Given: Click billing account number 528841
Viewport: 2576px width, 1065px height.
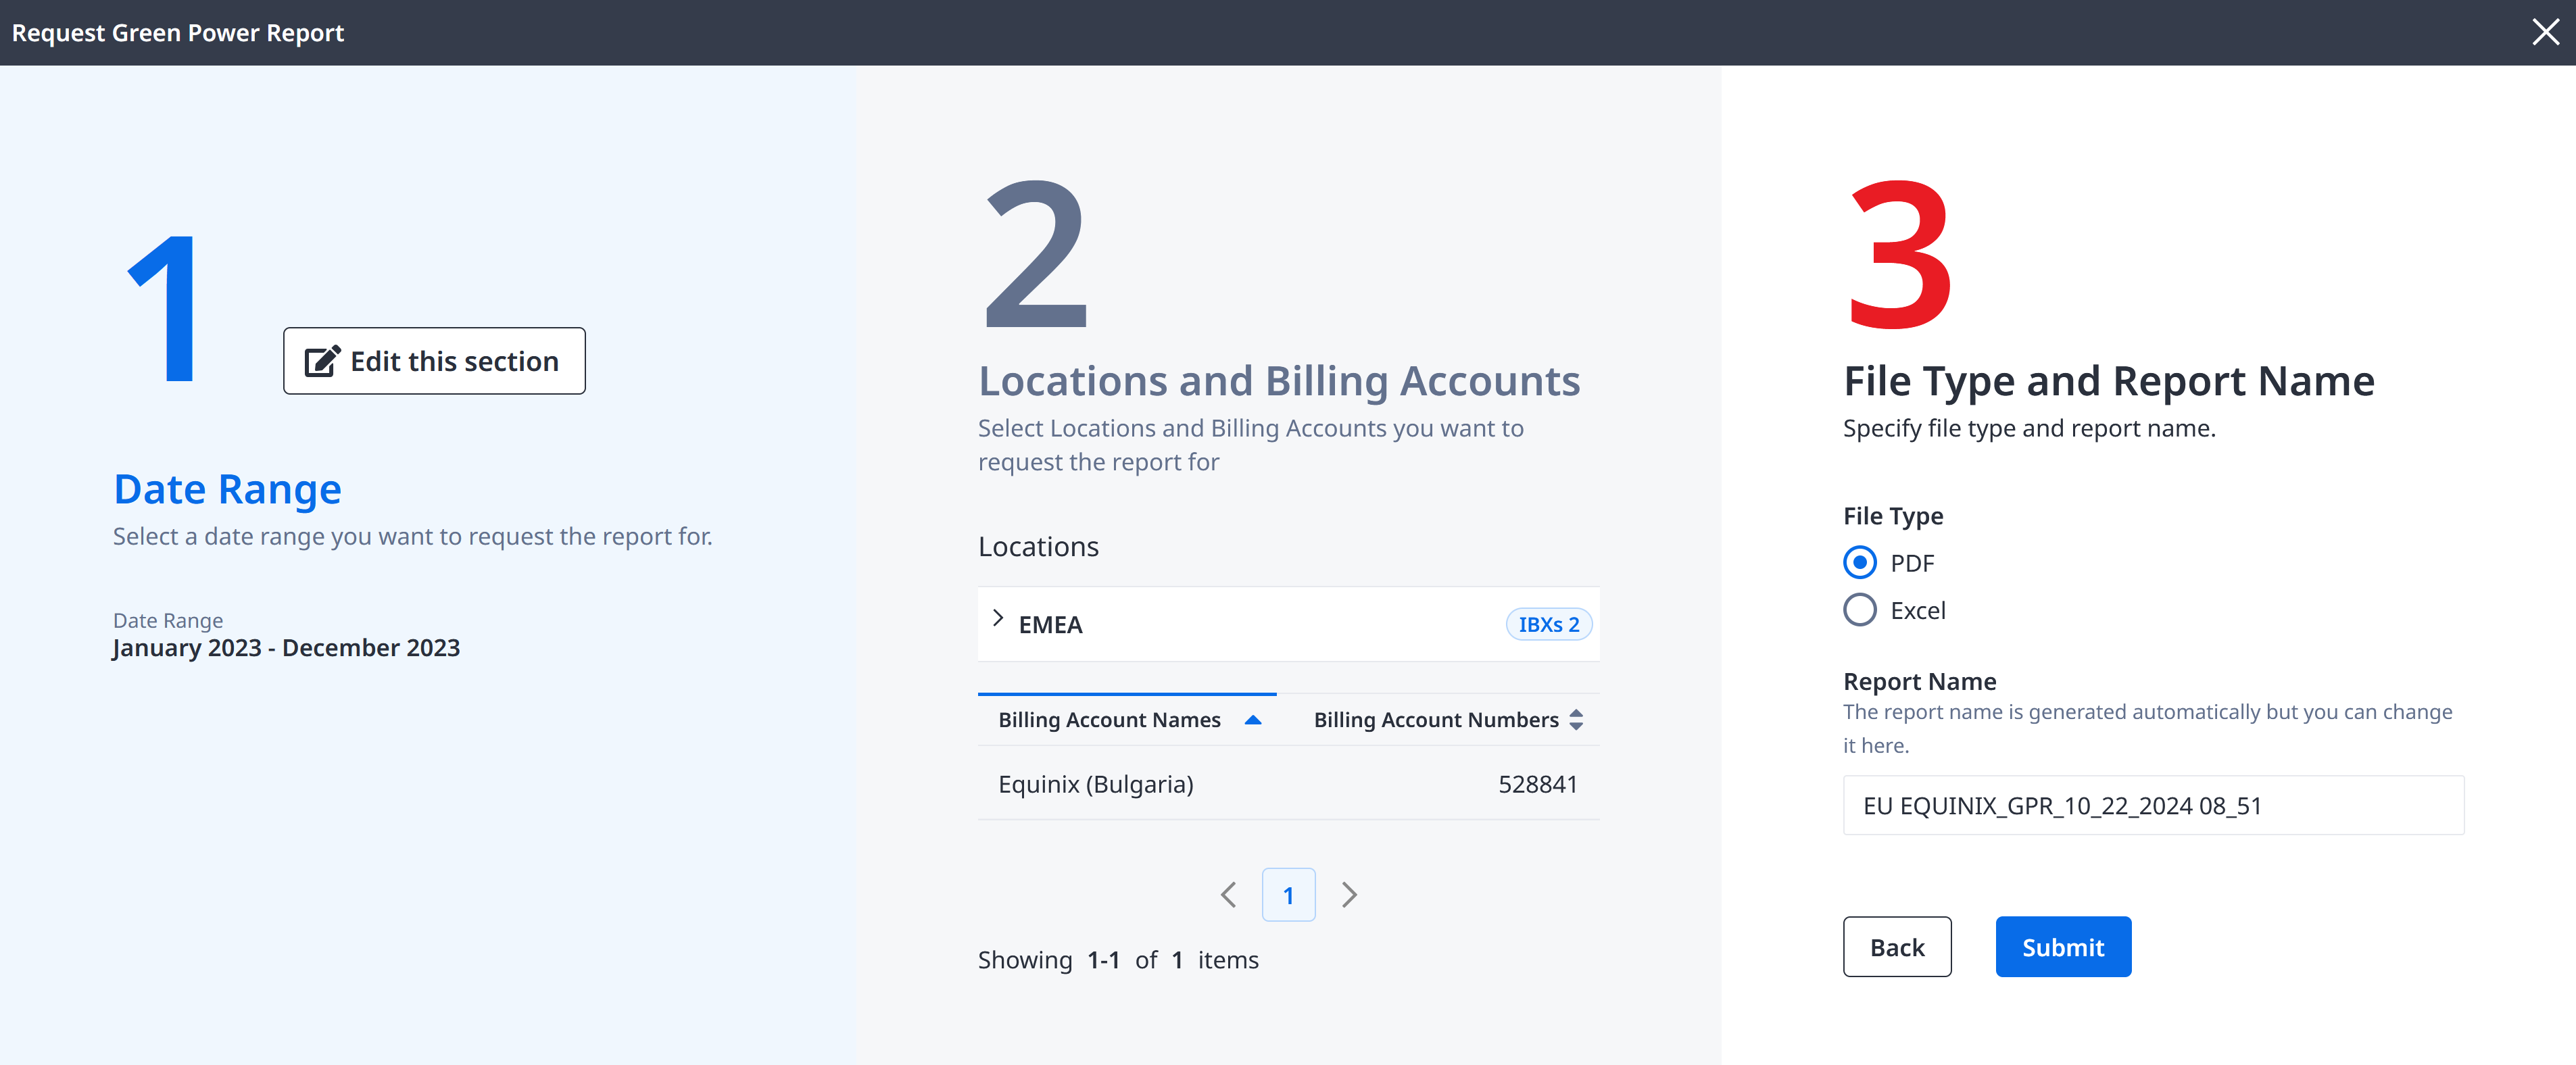Looking at the screenshot, I should click(1537, 784).
